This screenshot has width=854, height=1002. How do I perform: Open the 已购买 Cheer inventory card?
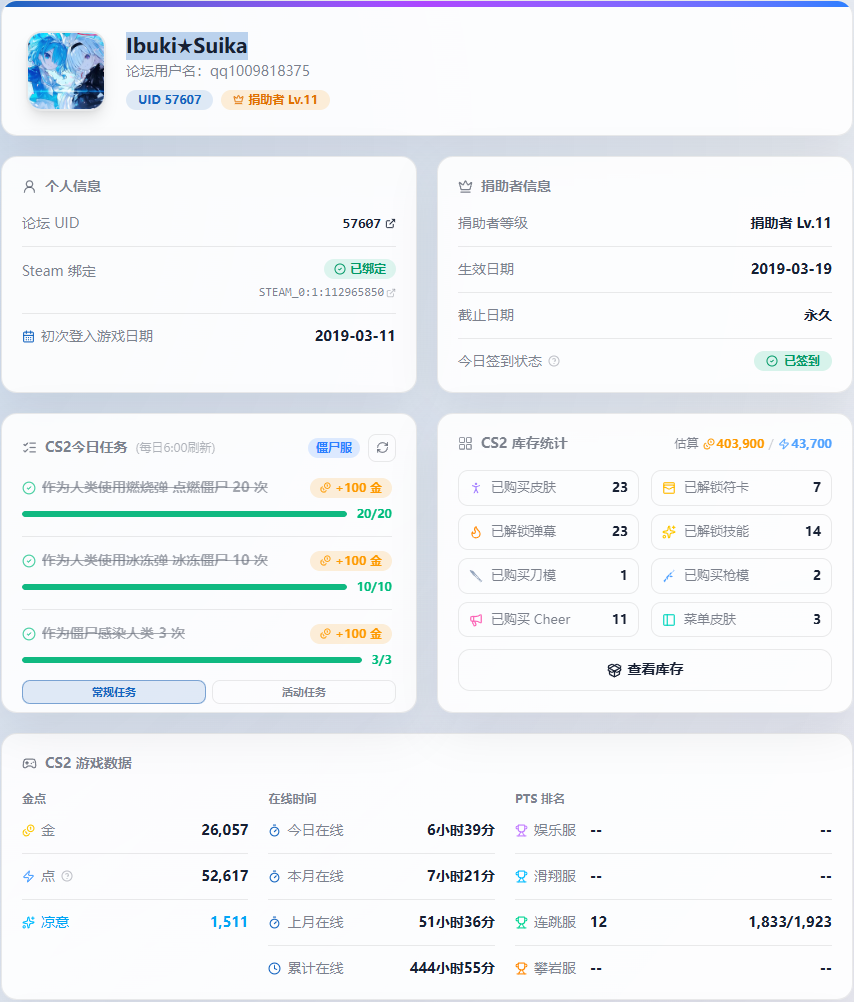pyautogui.click(x=548, y=620)
